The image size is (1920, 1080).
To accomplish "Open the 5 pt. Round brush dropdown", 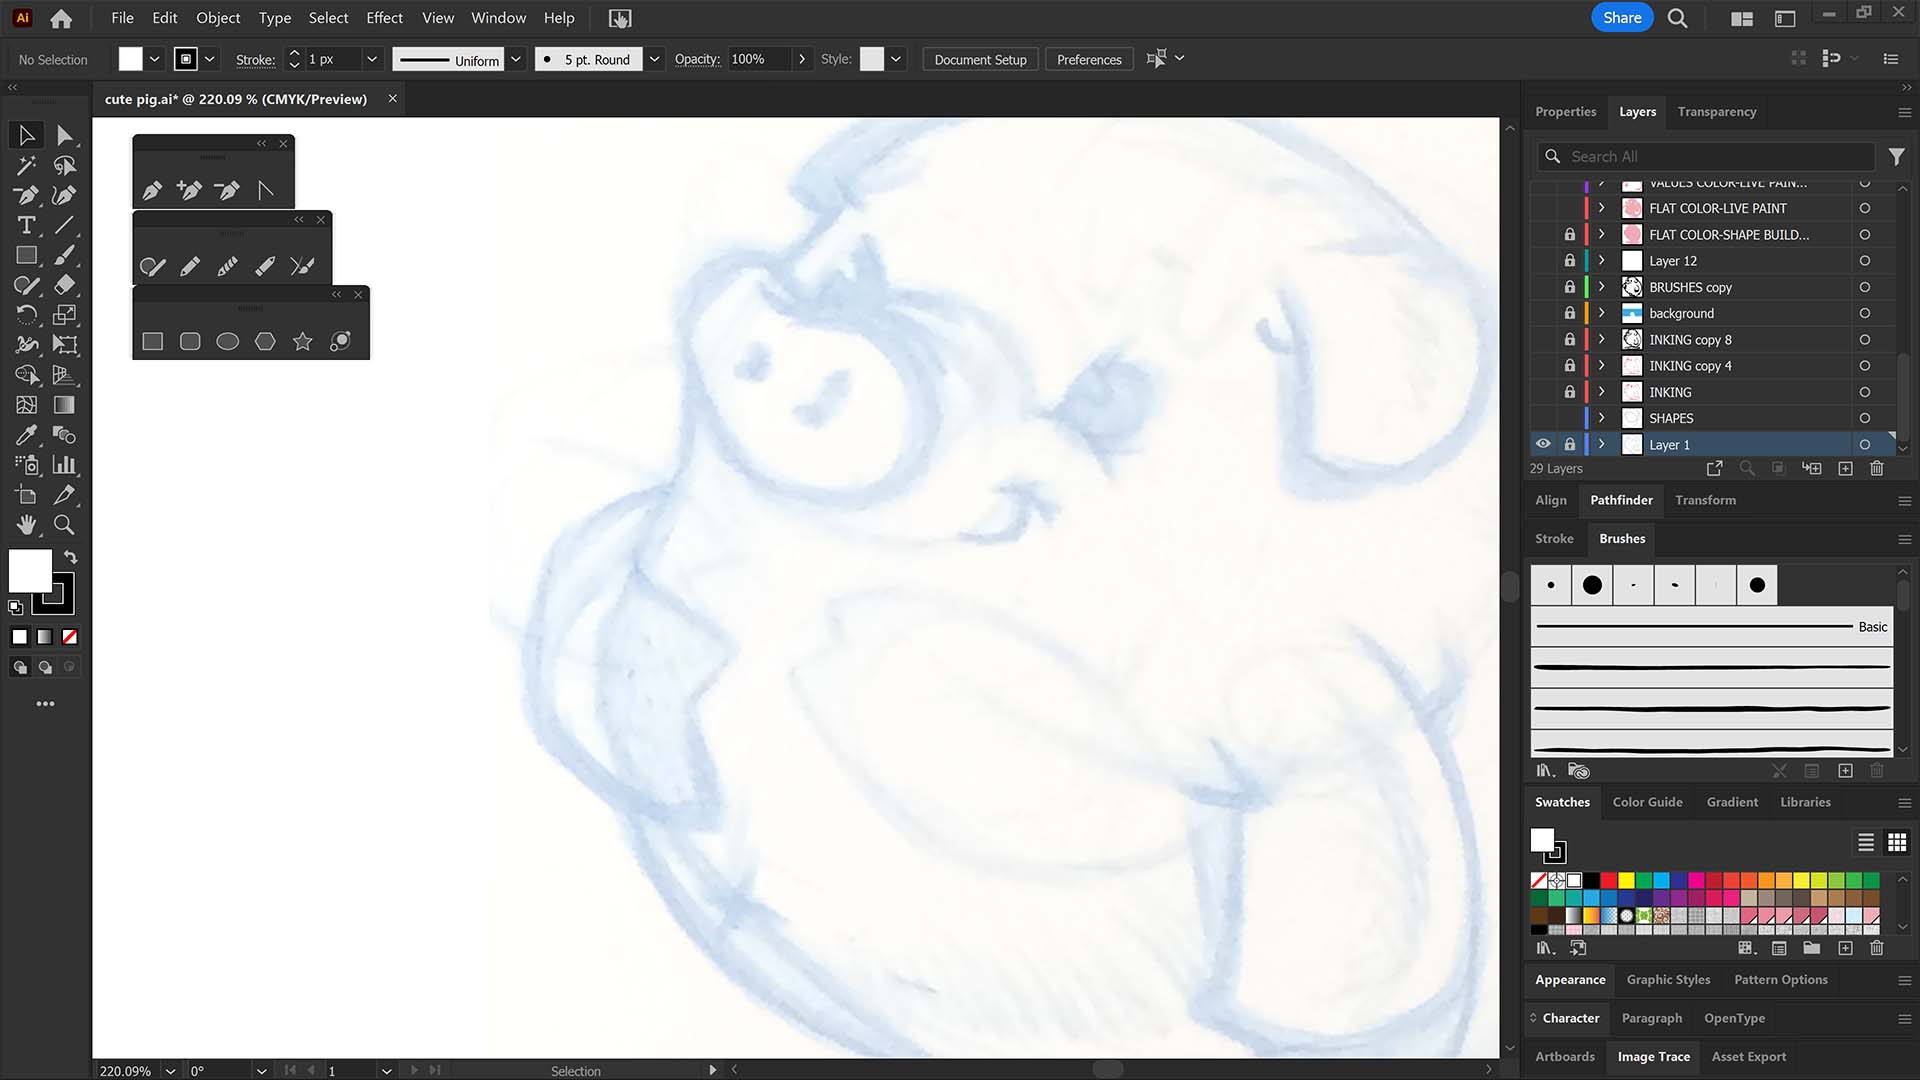I will [654, 59].
